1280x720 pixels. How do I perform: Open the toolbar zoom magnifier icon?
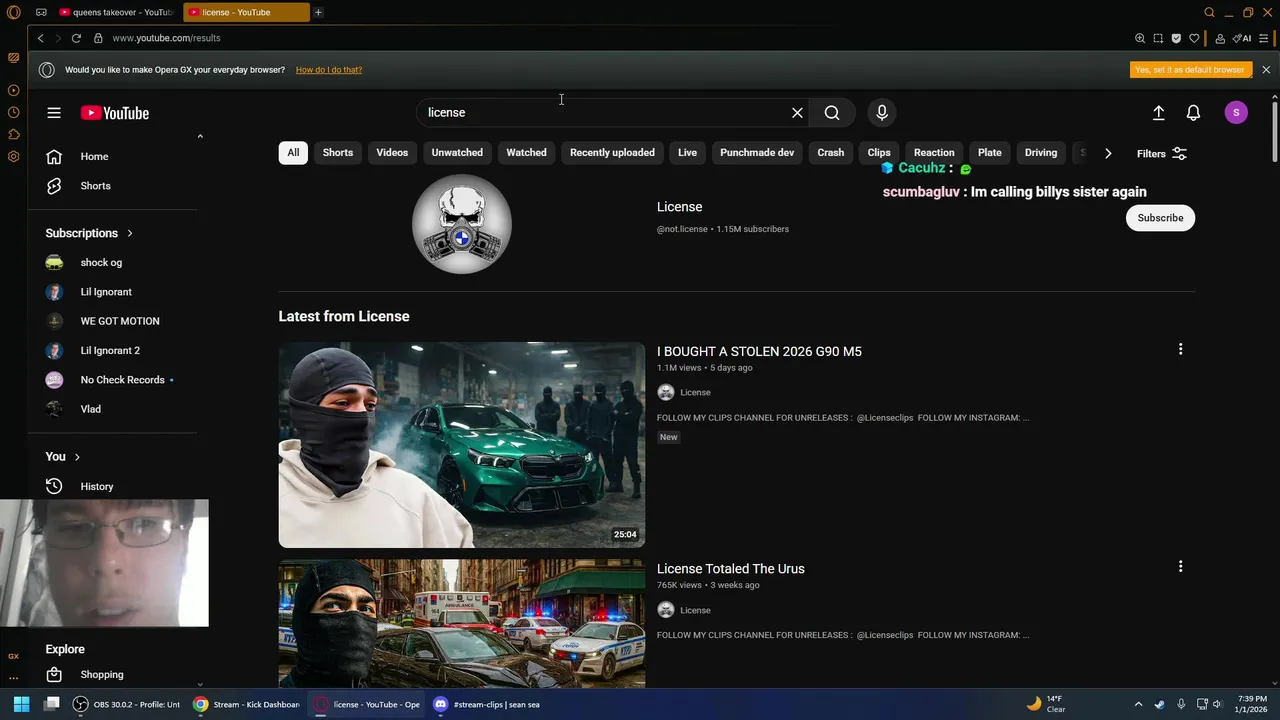pyautogui.click(x=1140, y=38)
